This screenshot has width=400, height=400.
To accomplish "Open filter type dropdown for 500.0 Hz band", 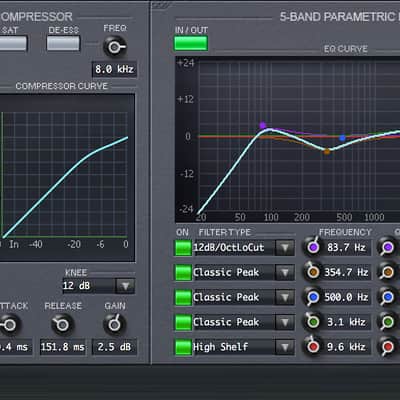I will [x=285, y=297].
